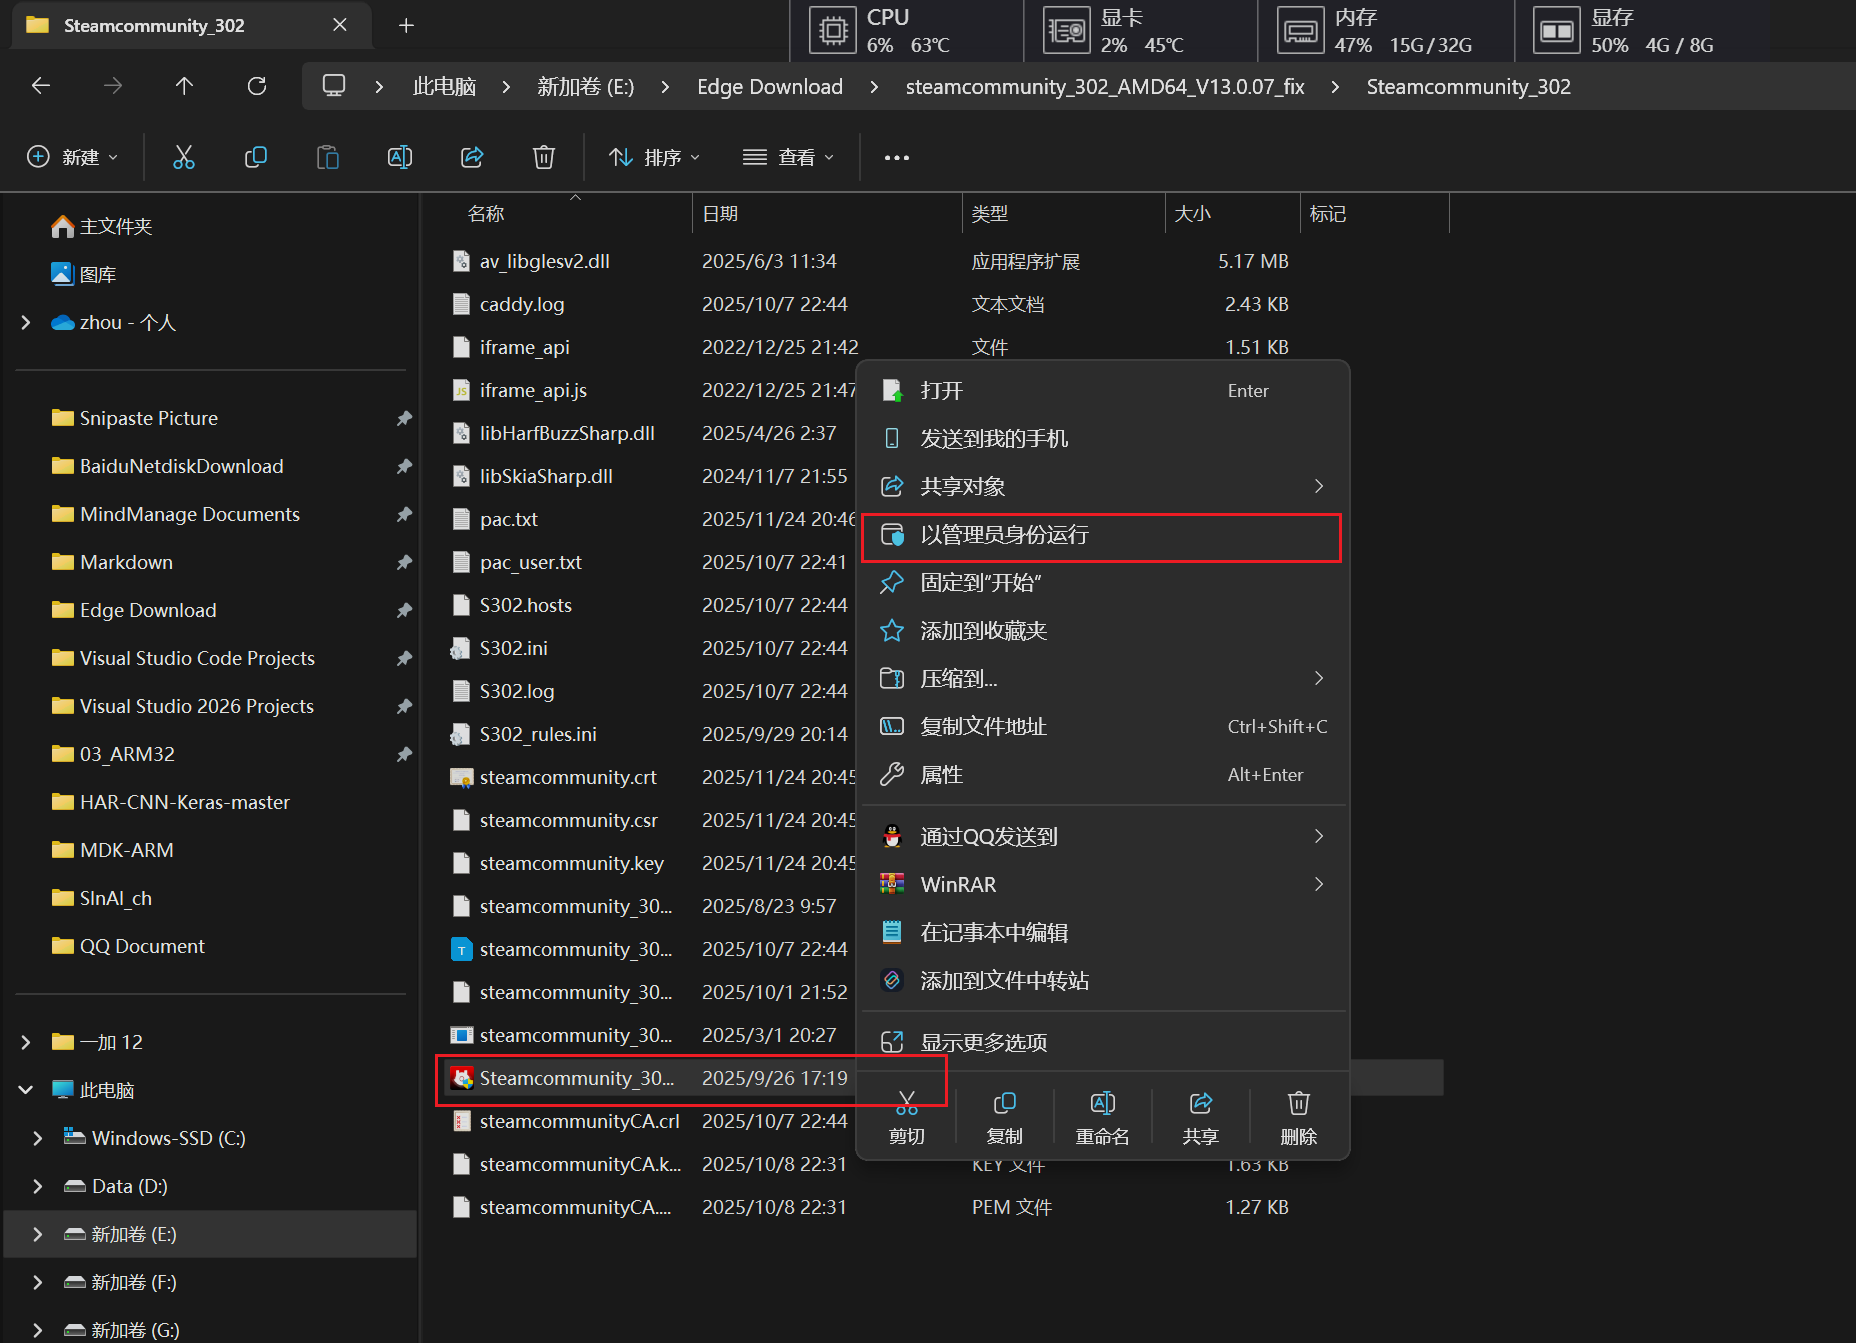
Task: Click the Delete trash icon in the toolbar
Action: tap(544, 157)
